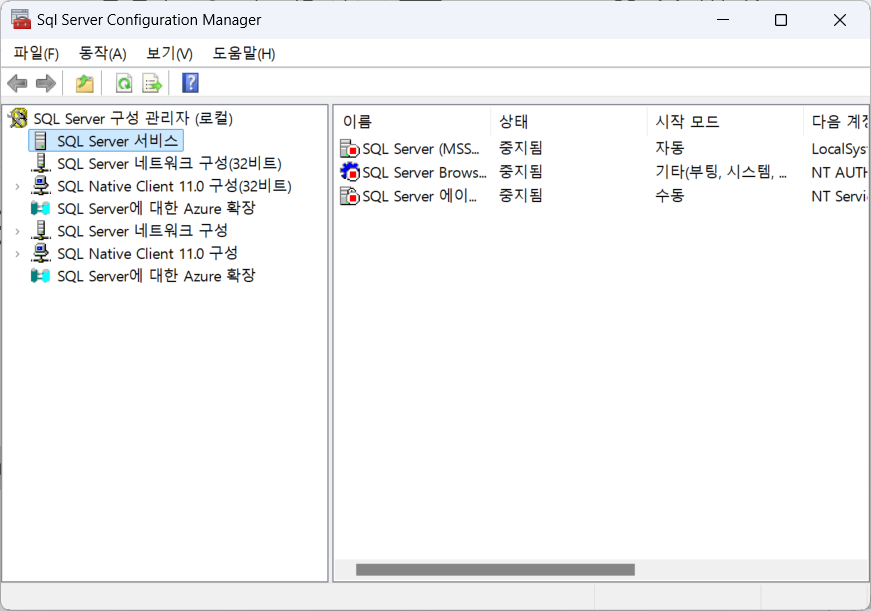Click the Forward arrow toolbar icon
Screen dimensions: 871x611
click(x=46, y=84)
